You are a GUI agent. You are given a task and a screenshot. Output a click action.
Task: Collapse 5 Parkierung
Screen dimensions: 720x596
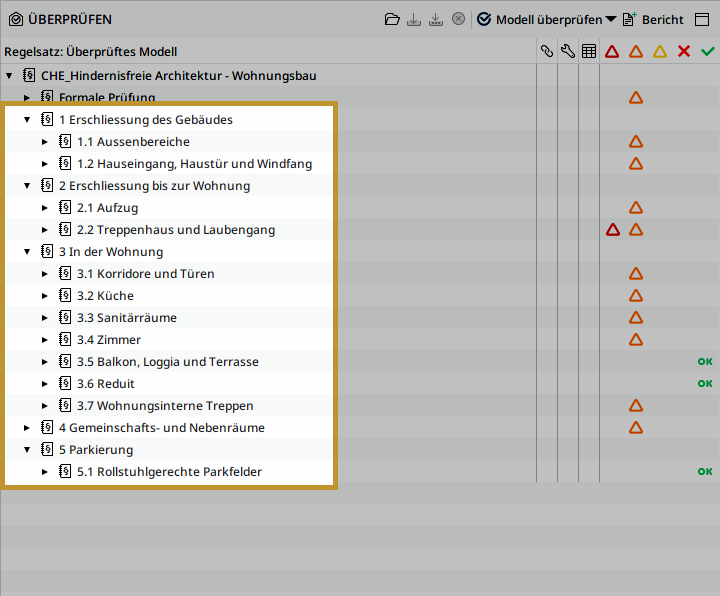27,450
